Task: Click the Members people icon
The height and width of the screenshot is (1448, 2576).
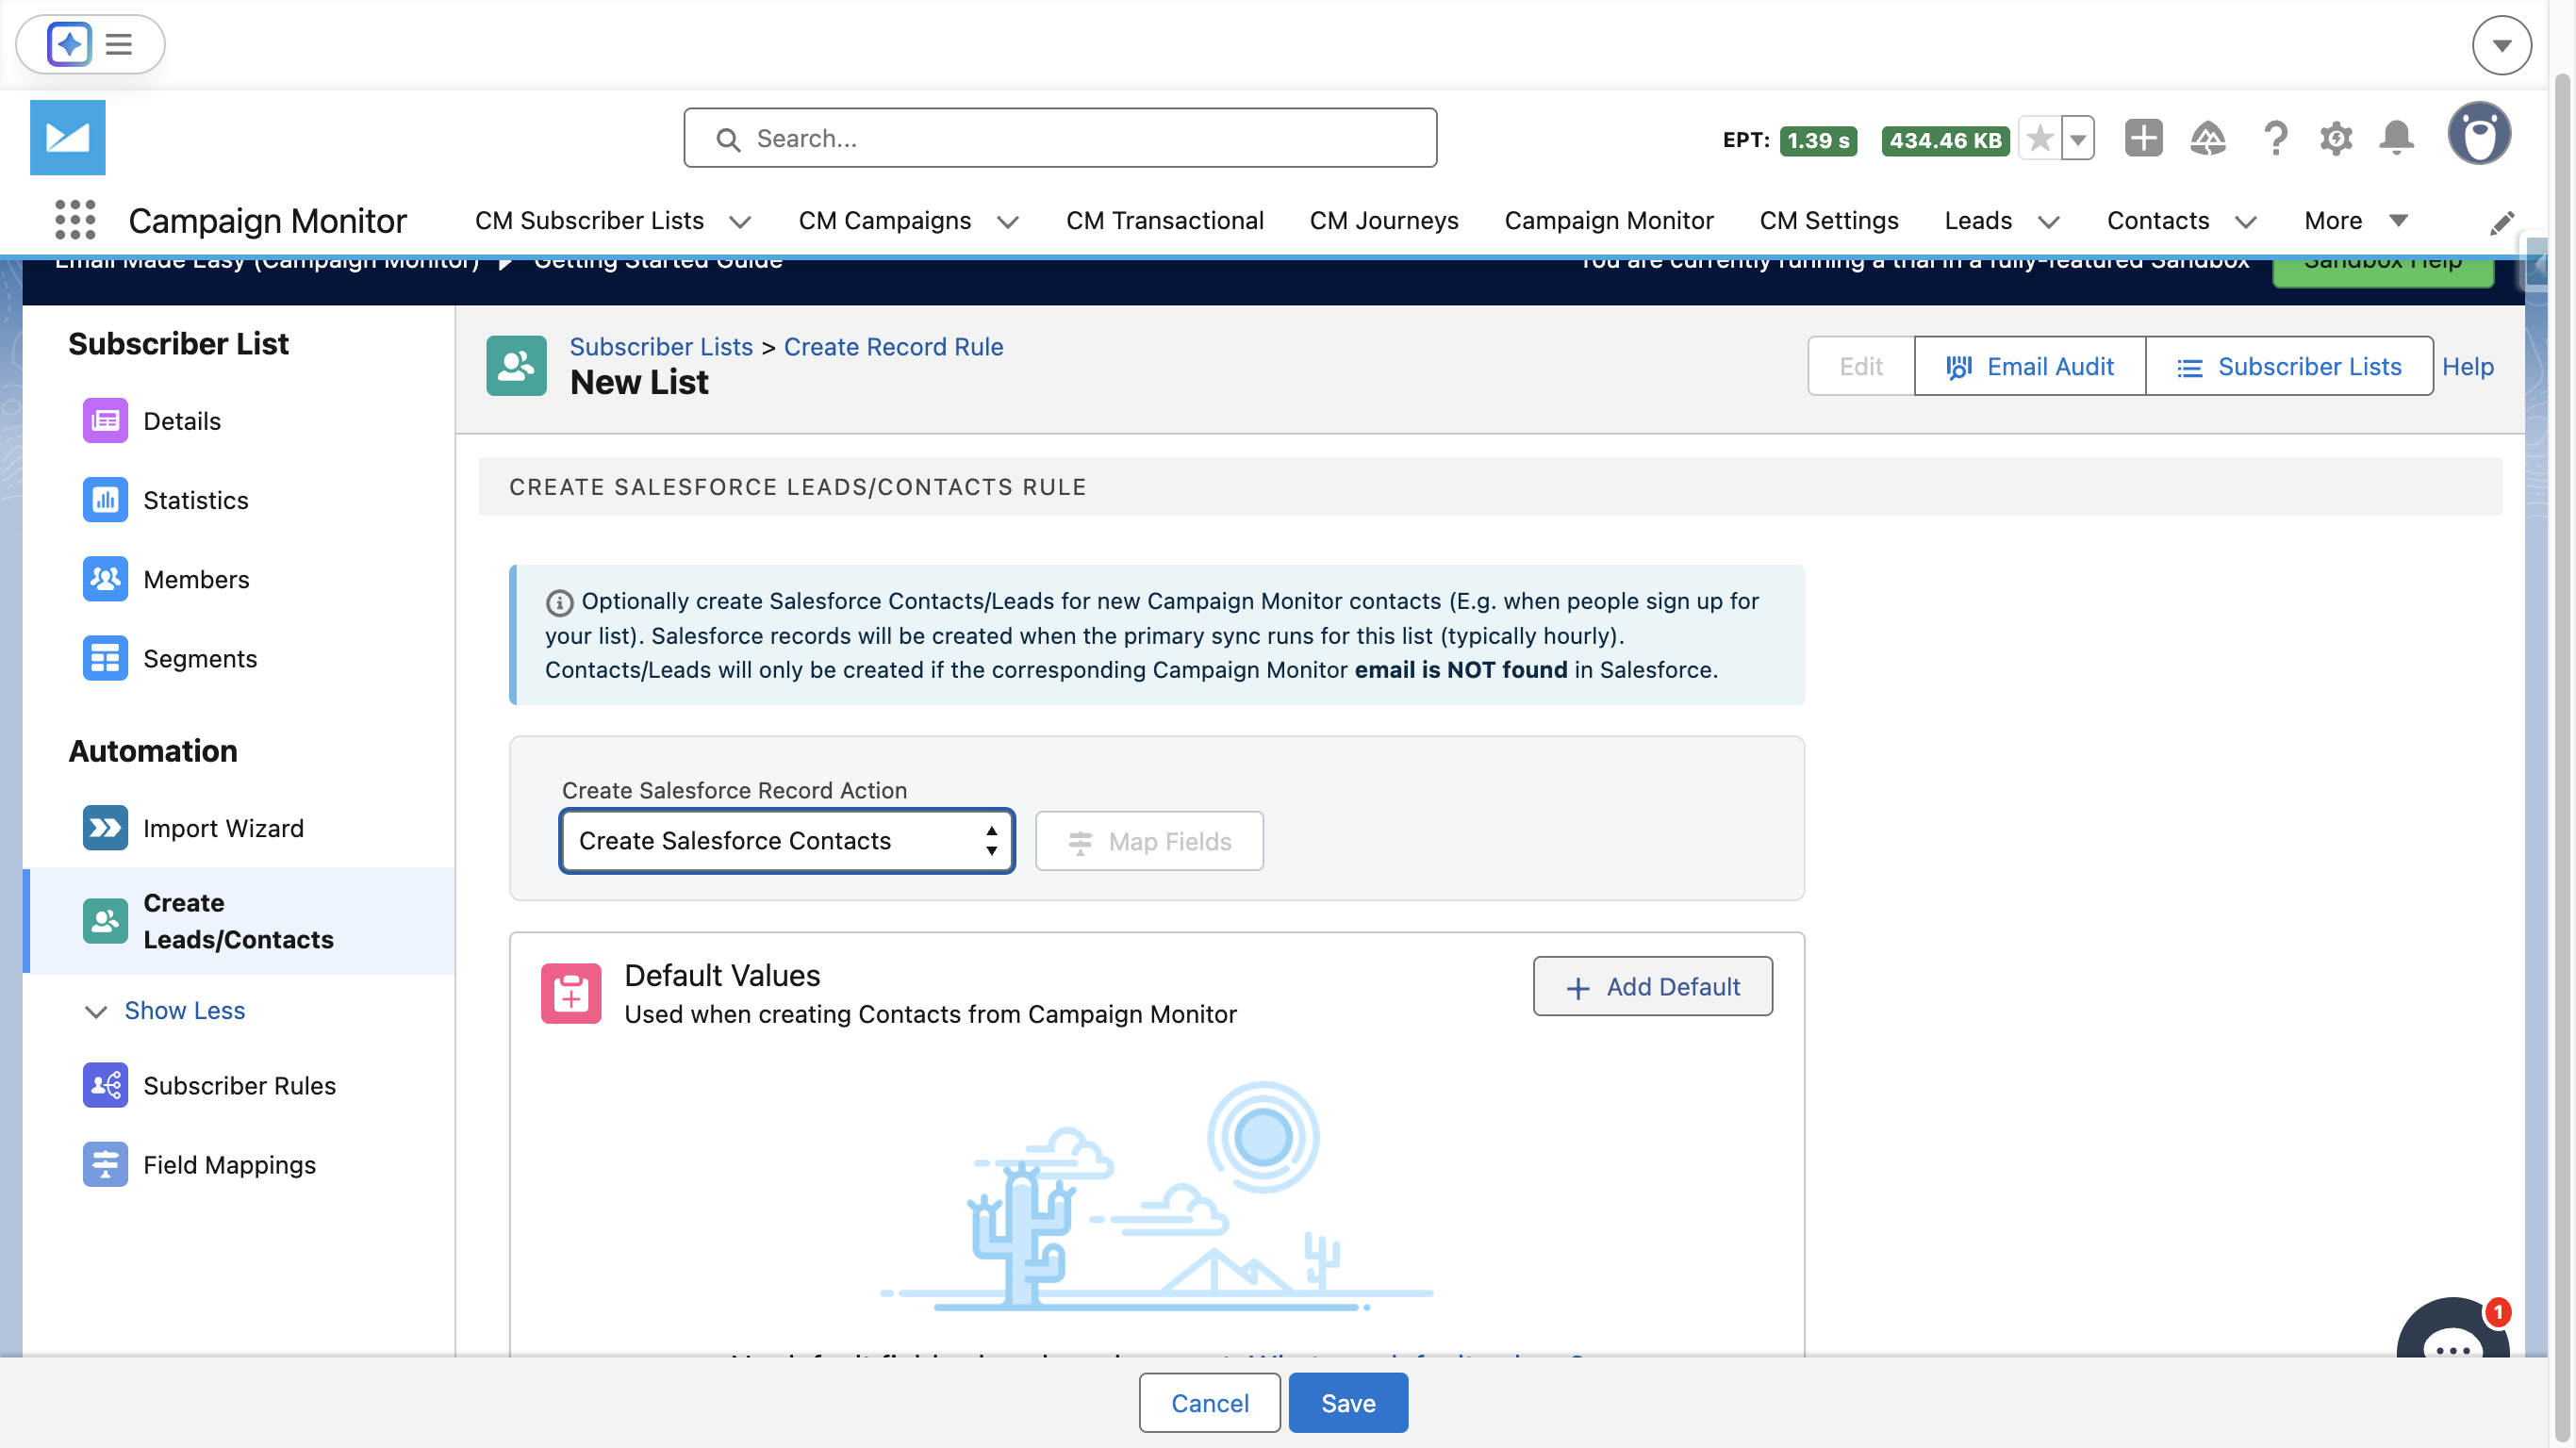Action: point(105,579)
